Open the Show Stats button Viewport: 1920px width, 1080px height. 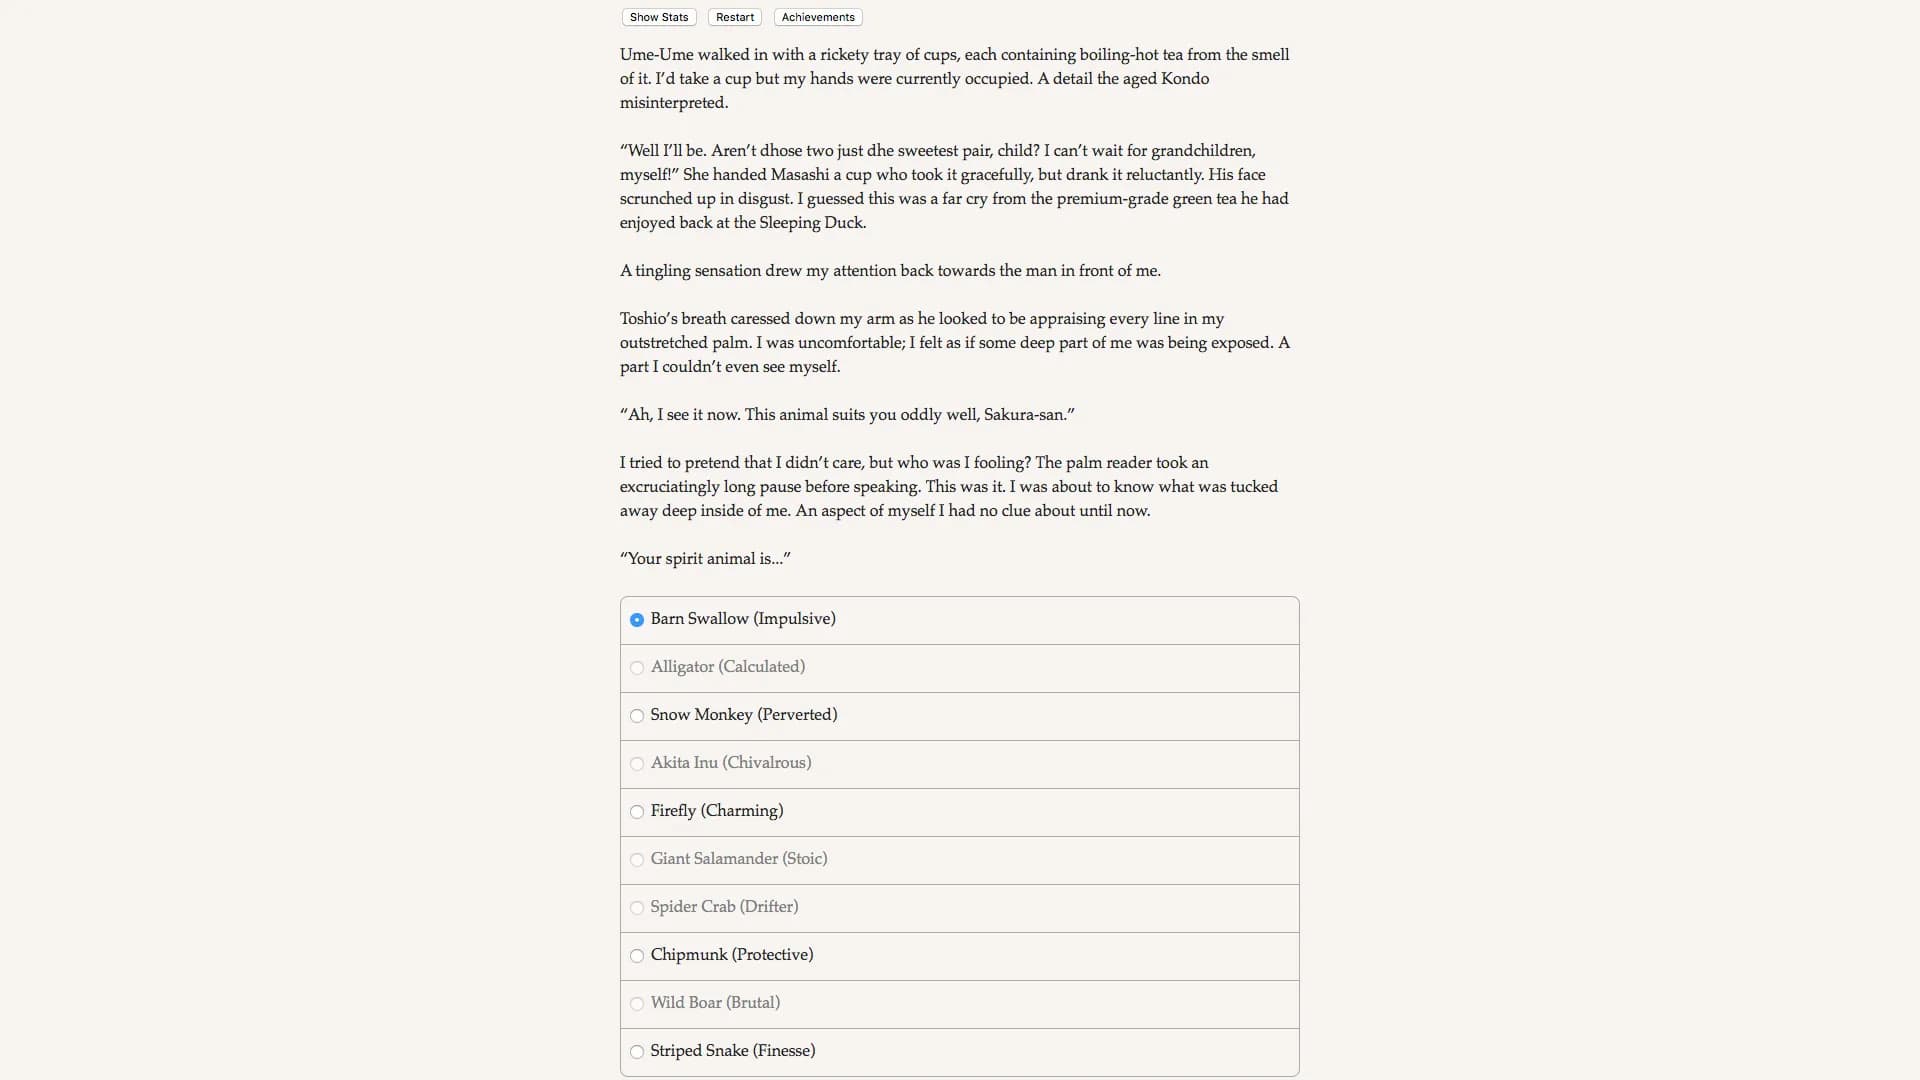659,17
